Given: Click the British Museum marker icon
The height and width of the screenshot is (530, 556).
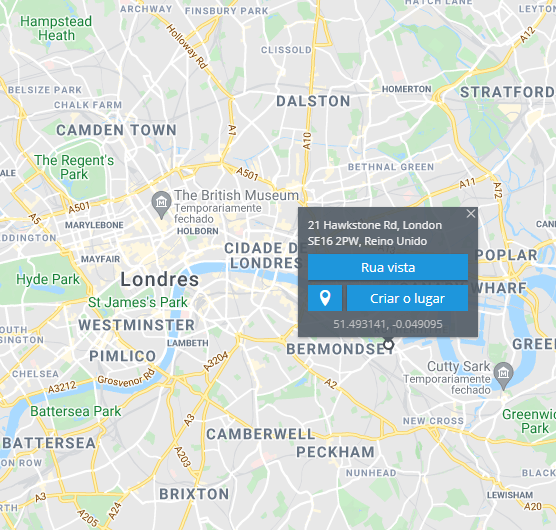Looking at the screenshot, I should pos(161,205).
